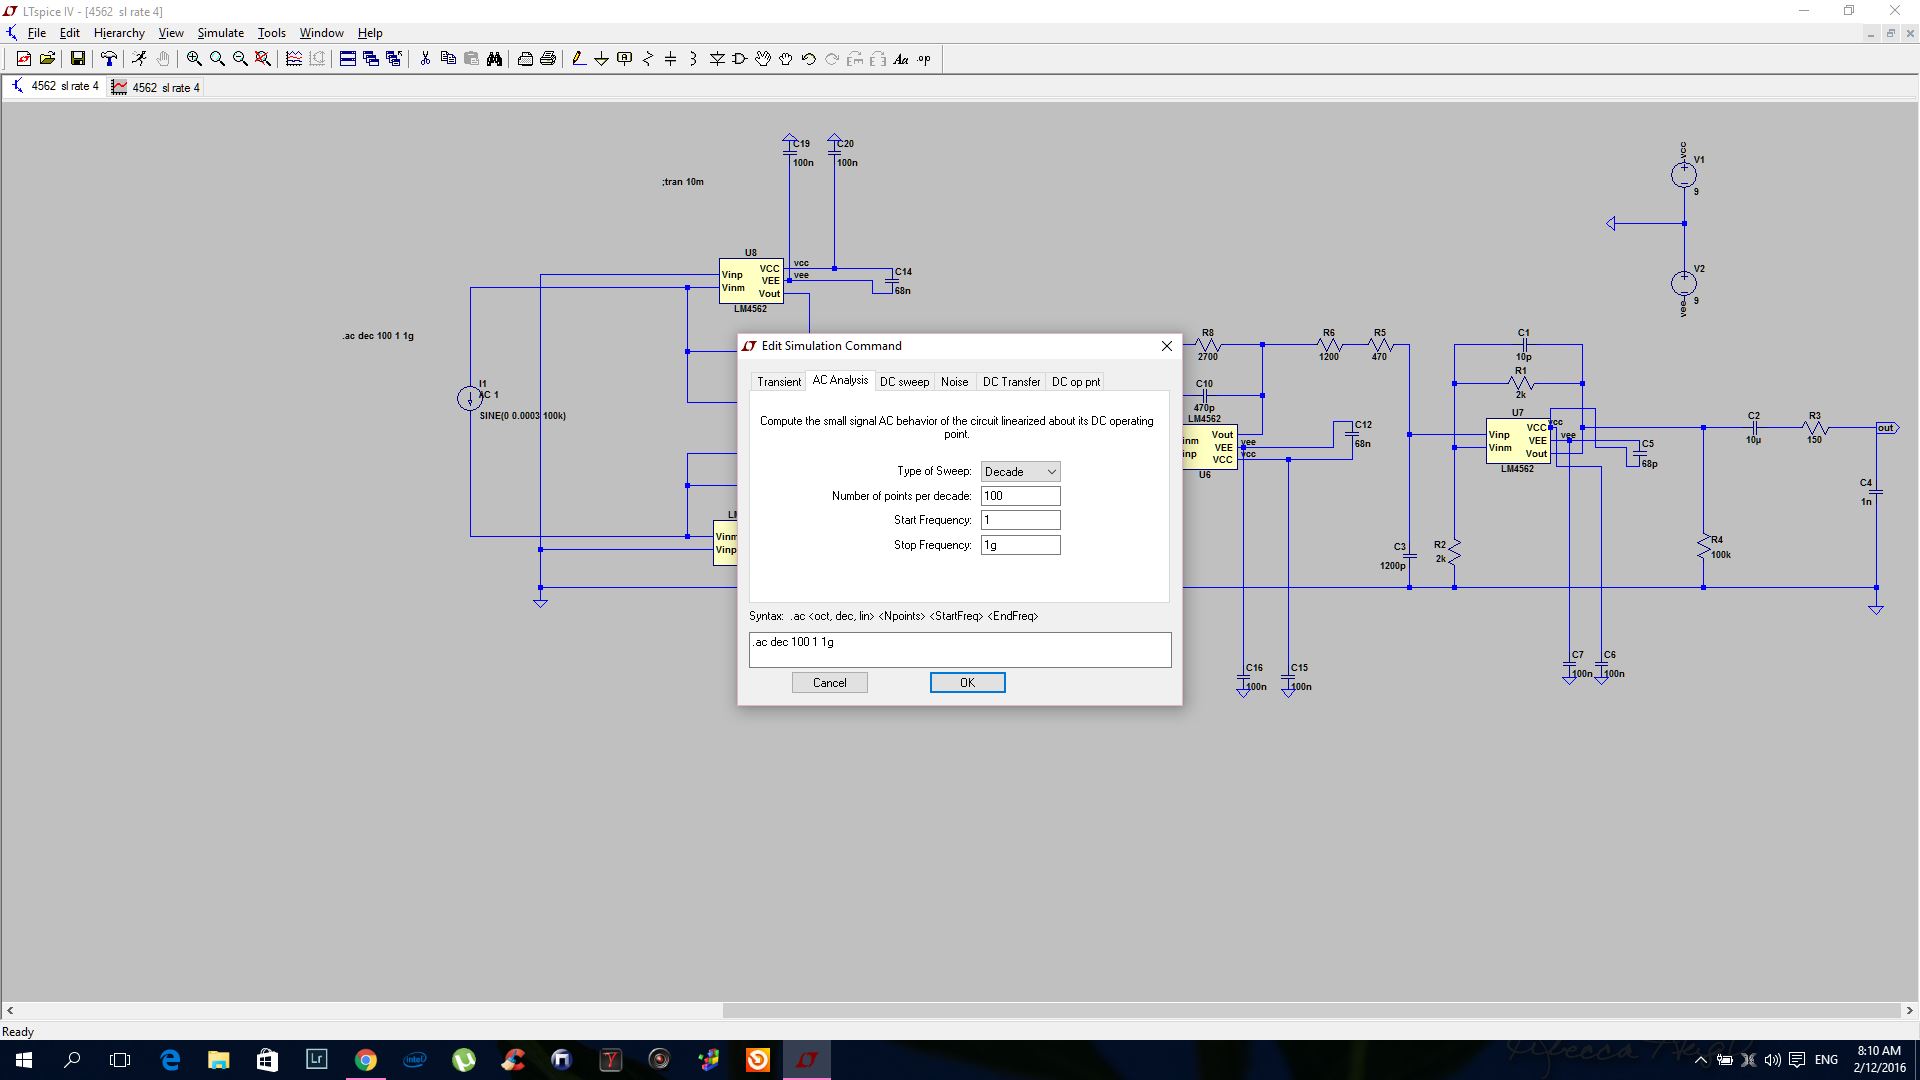This screenshot has height=1080, width=1920.
Task: Click the scroll right arrow
Action: click(1910, 1011)
